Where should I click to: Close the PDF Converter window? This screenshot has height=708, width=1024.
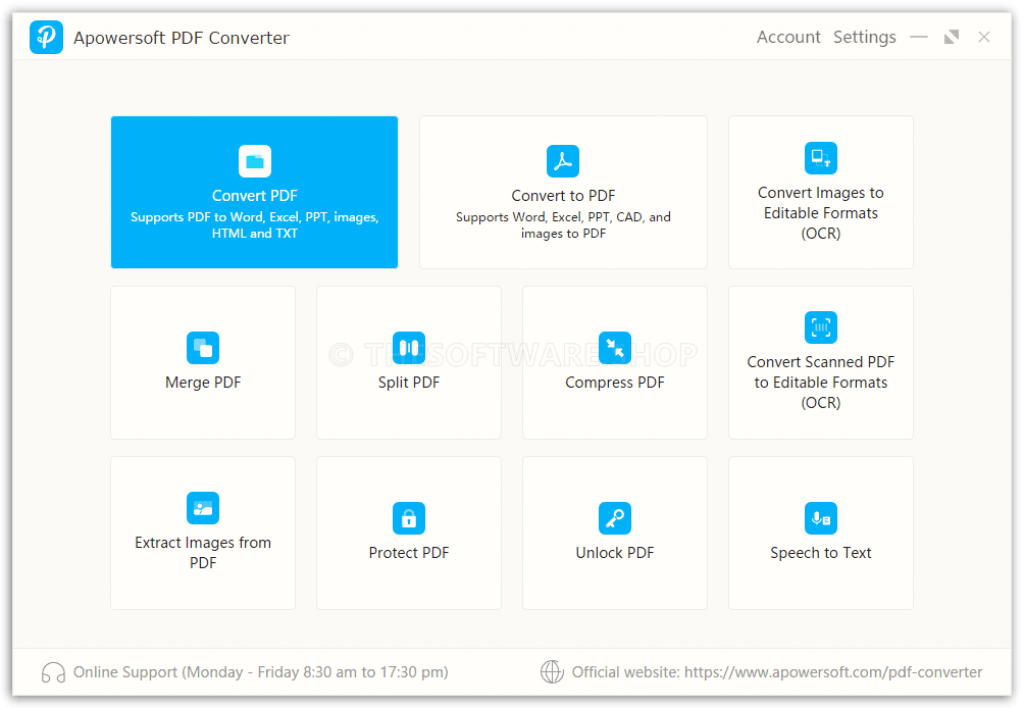click(x=984, y=37)
